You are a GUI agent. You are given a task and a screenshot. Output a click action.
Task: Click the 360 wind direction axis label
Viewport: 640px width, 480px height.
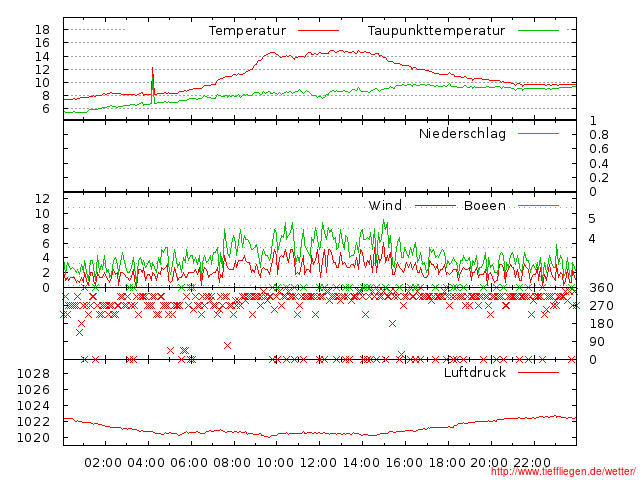[601, 288]
